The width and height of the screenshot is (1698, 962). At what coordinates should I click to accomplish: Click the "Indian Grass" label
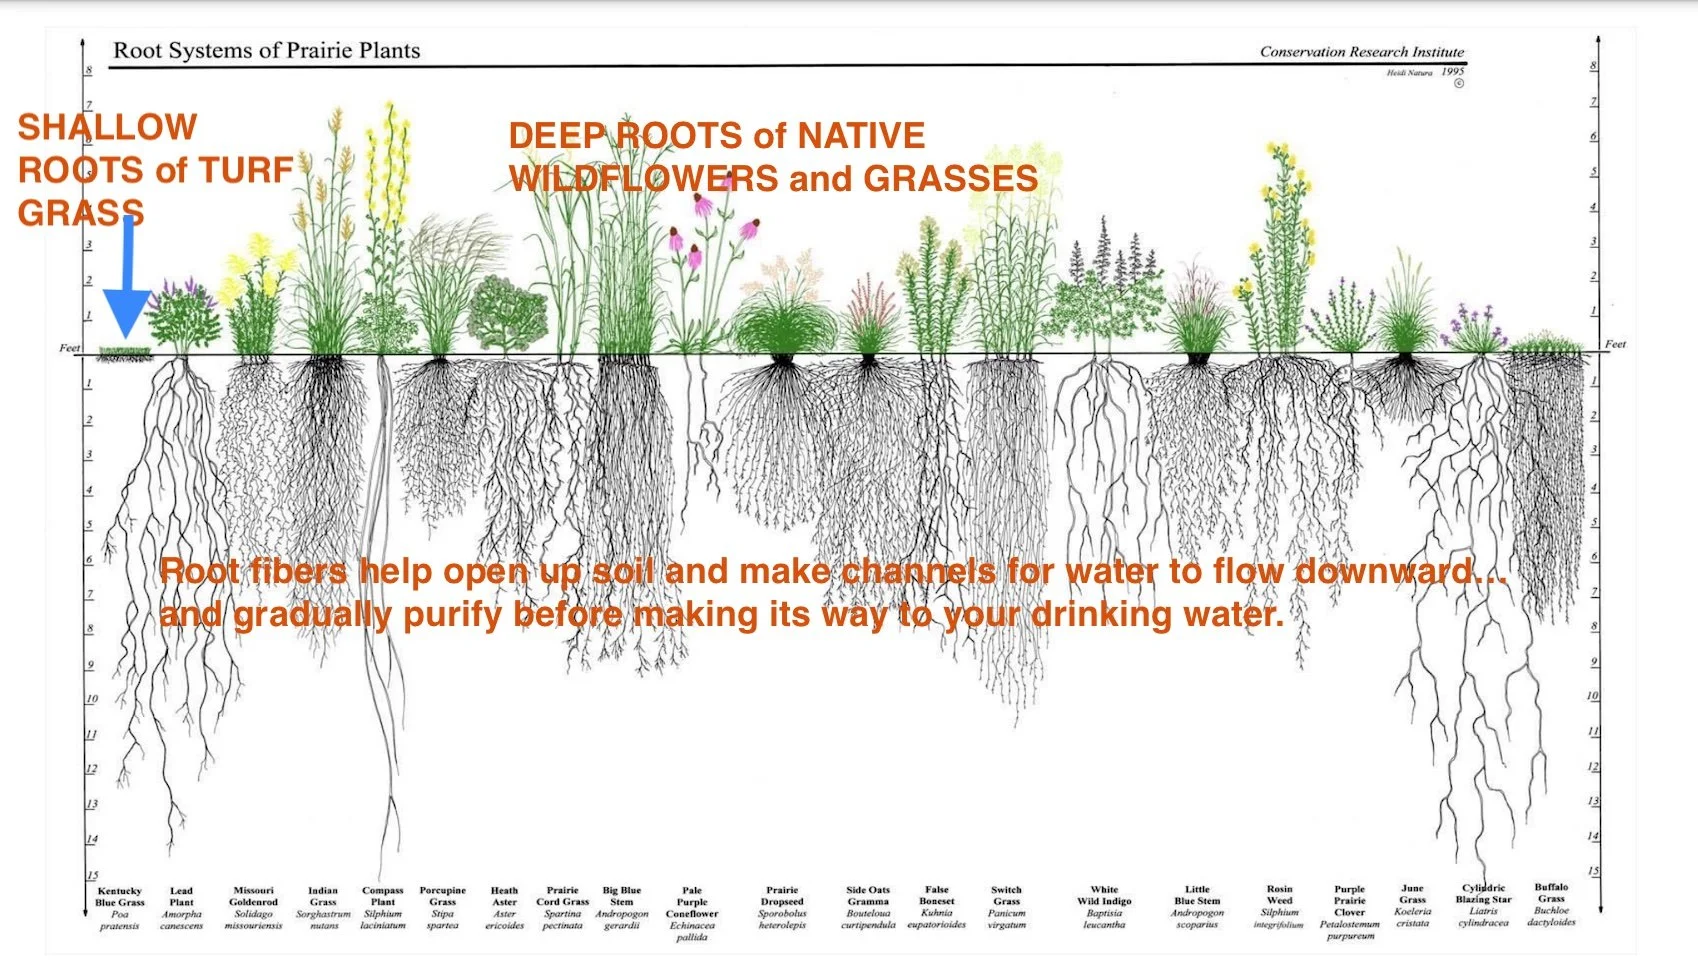click(x=323, y=896)
